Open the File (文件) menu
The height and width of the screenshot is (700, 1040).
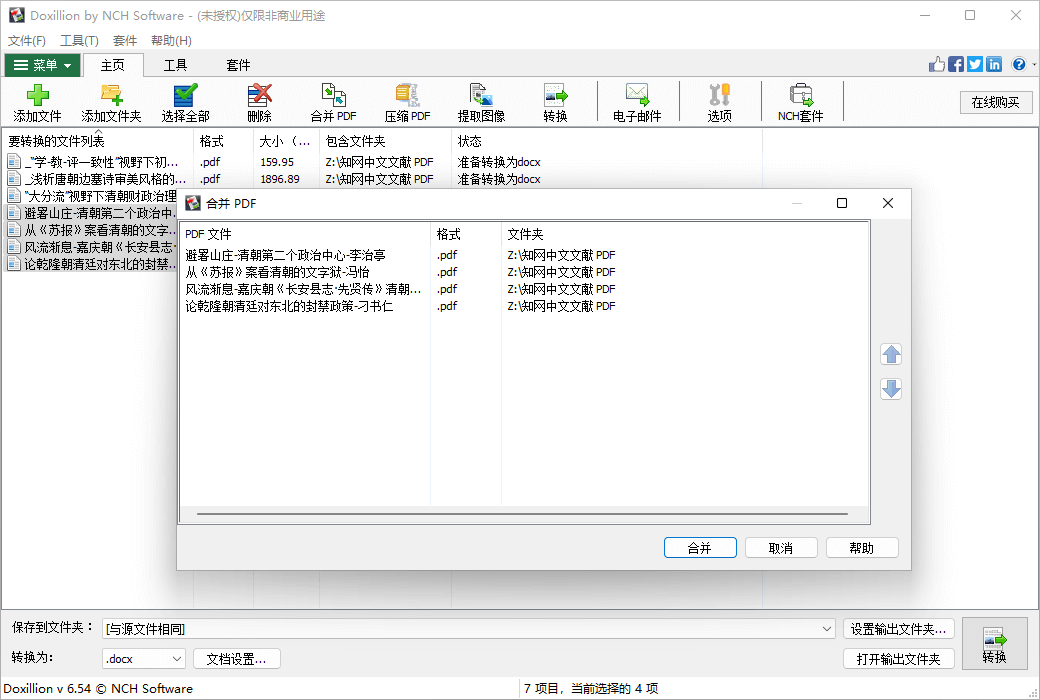point(27,40)
